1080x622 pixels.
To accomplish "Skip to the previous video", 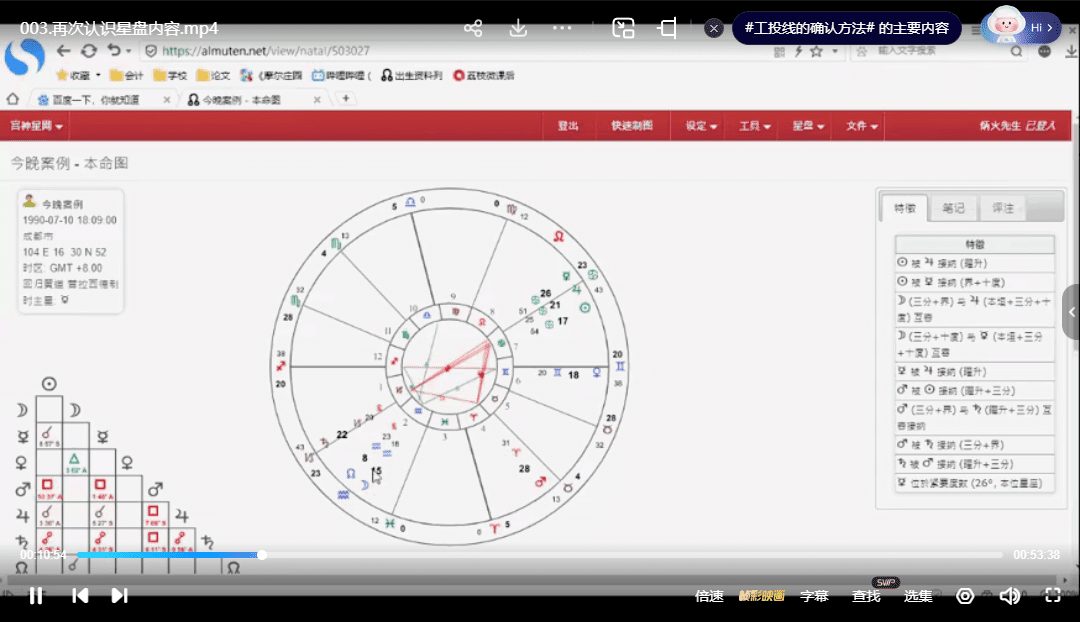I will [x=80, y=596].
